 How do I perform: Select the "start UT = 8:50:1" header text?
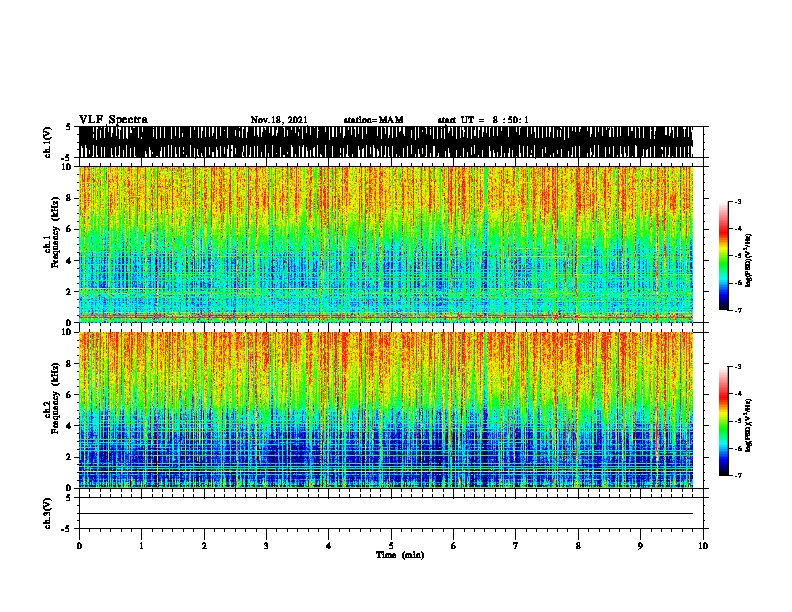click(x=483, y=120)
